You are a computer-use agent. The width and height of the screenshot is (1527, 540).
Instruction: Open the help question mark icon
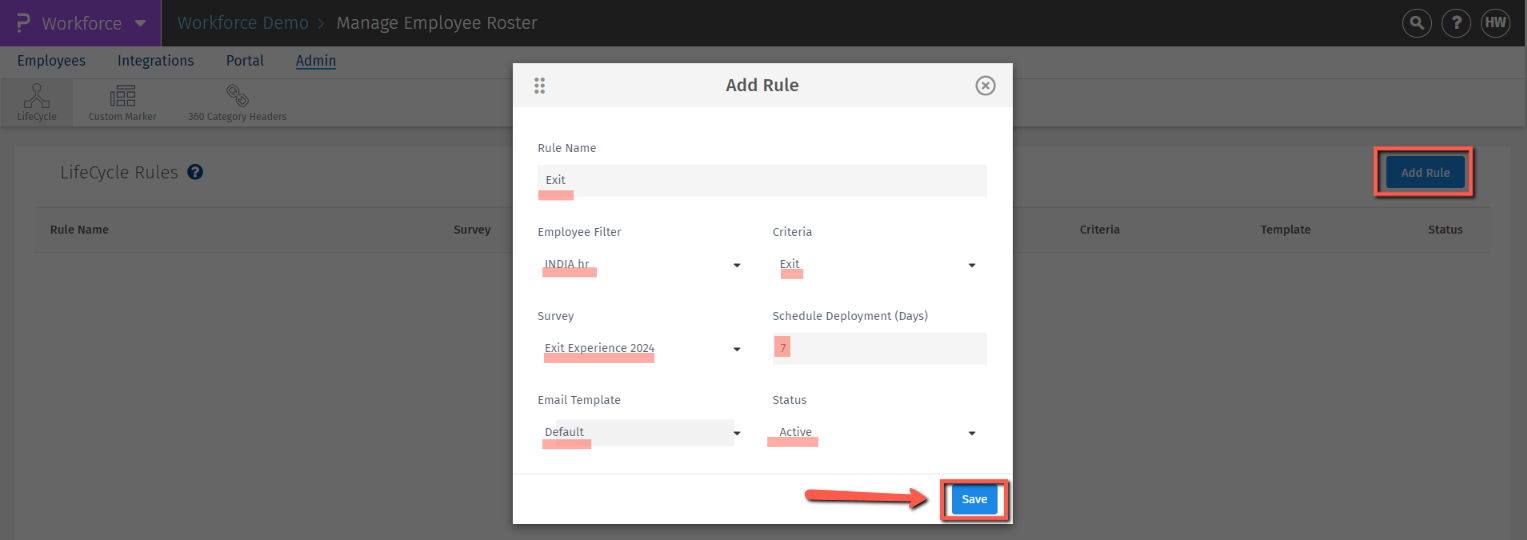(x=1455, y=23)
